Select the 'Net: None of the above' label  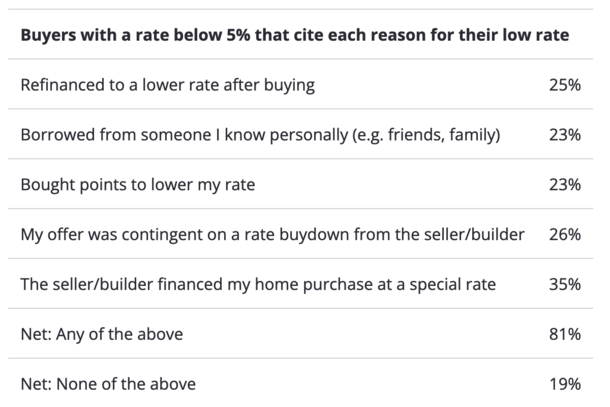pyautogui.click(x=108, y=383)
